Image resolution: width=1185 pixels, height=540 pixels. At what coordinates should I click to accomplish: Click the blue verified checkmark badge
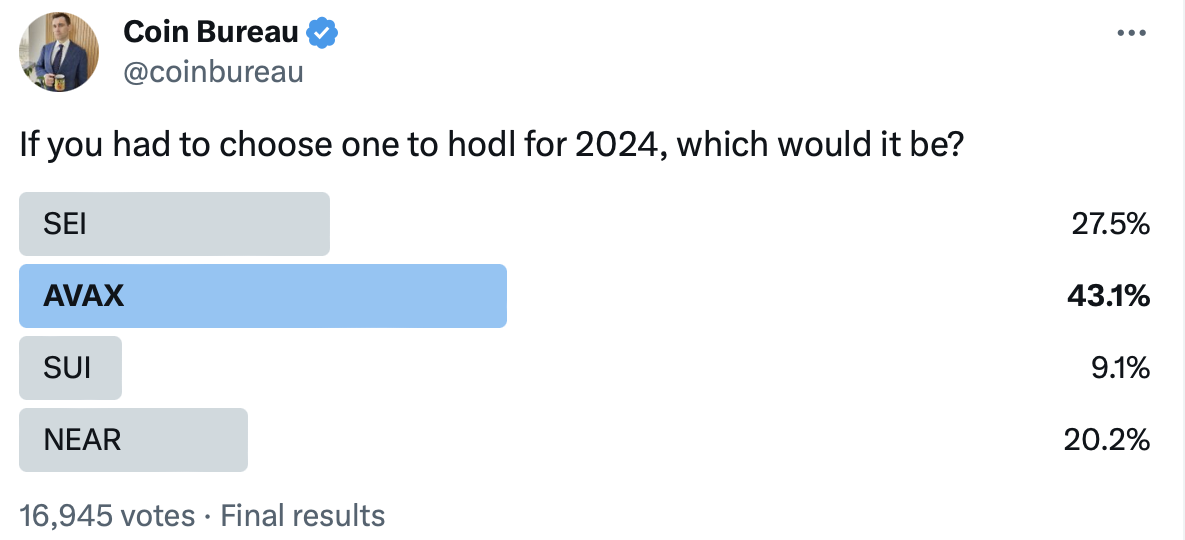point(324,33)
